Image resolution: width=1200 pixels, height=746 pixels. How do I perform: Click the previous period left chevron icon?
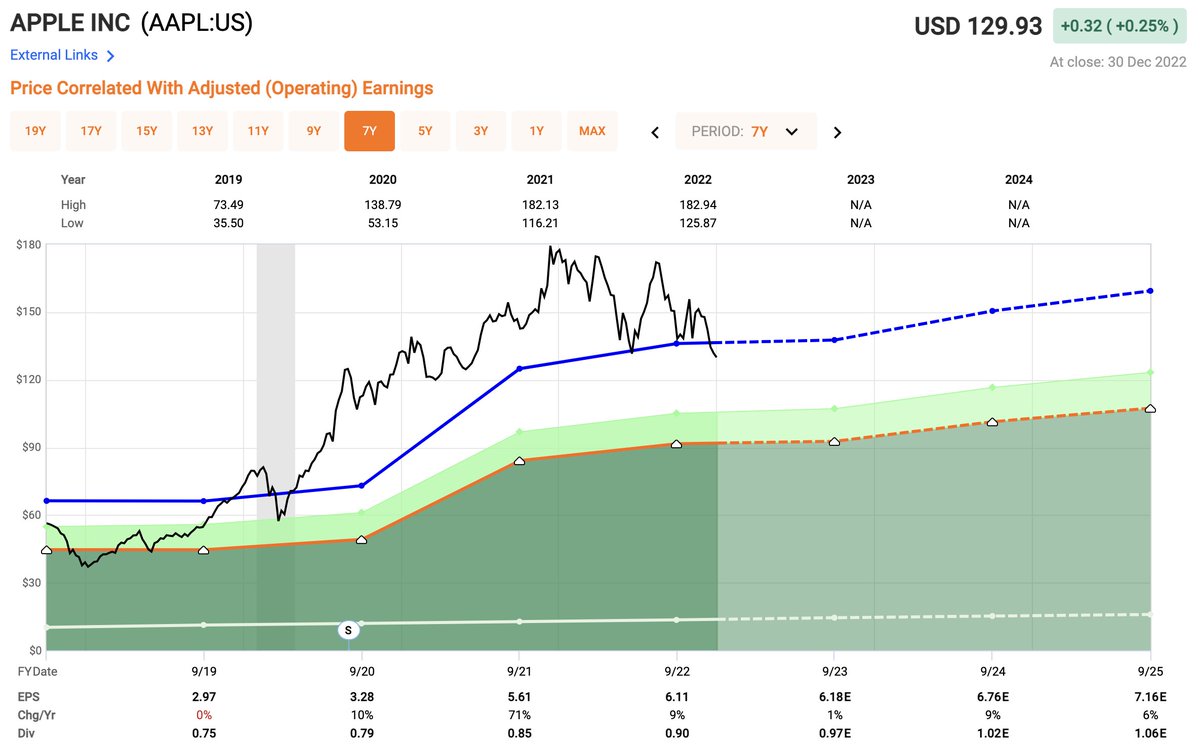[x=655, y=131]
